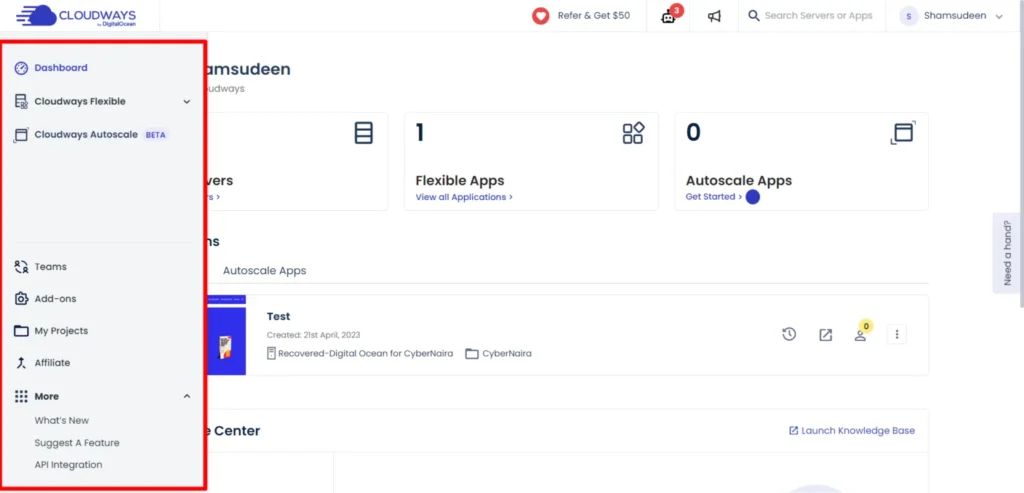Click the Affiliate icon
The height and width of the screenshot is (493, 1024).
pyautogui.click(x=22, y=363)
